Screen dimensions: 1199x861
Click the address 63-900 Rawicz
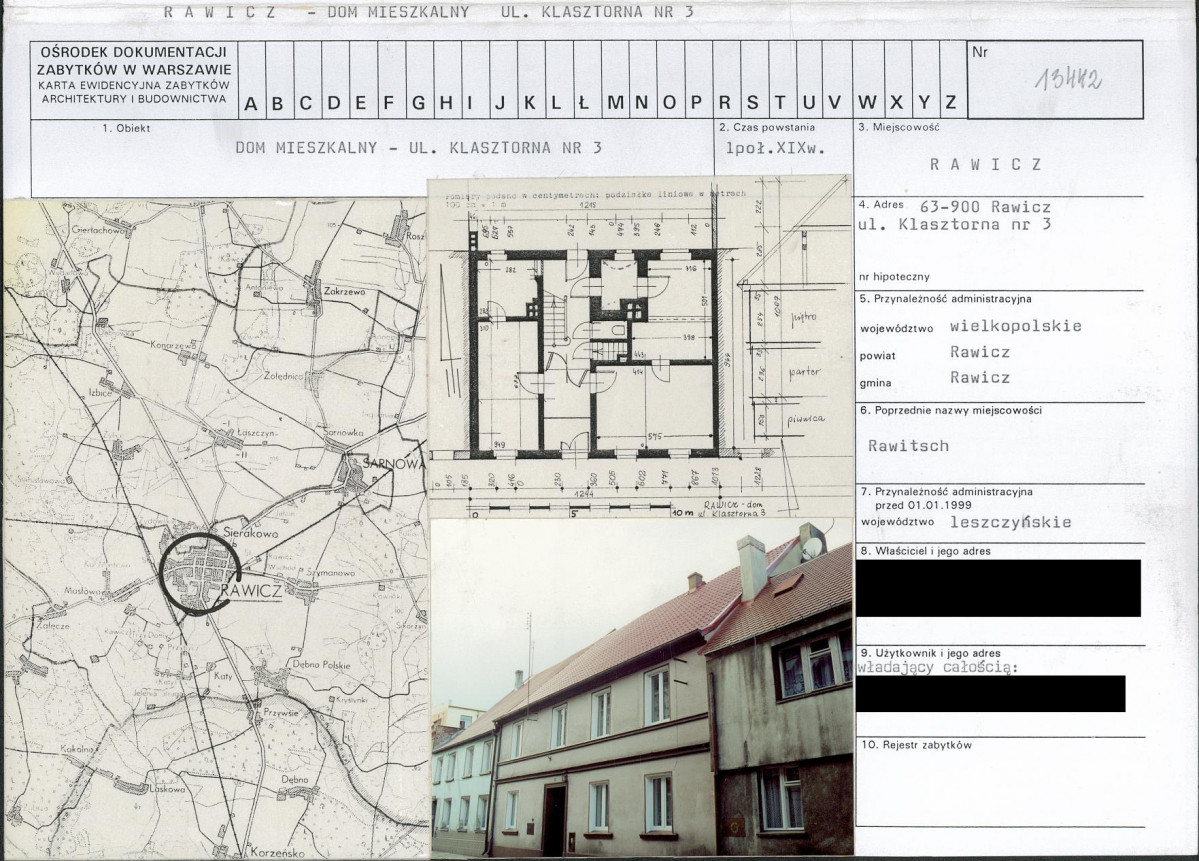pos(985,206)
